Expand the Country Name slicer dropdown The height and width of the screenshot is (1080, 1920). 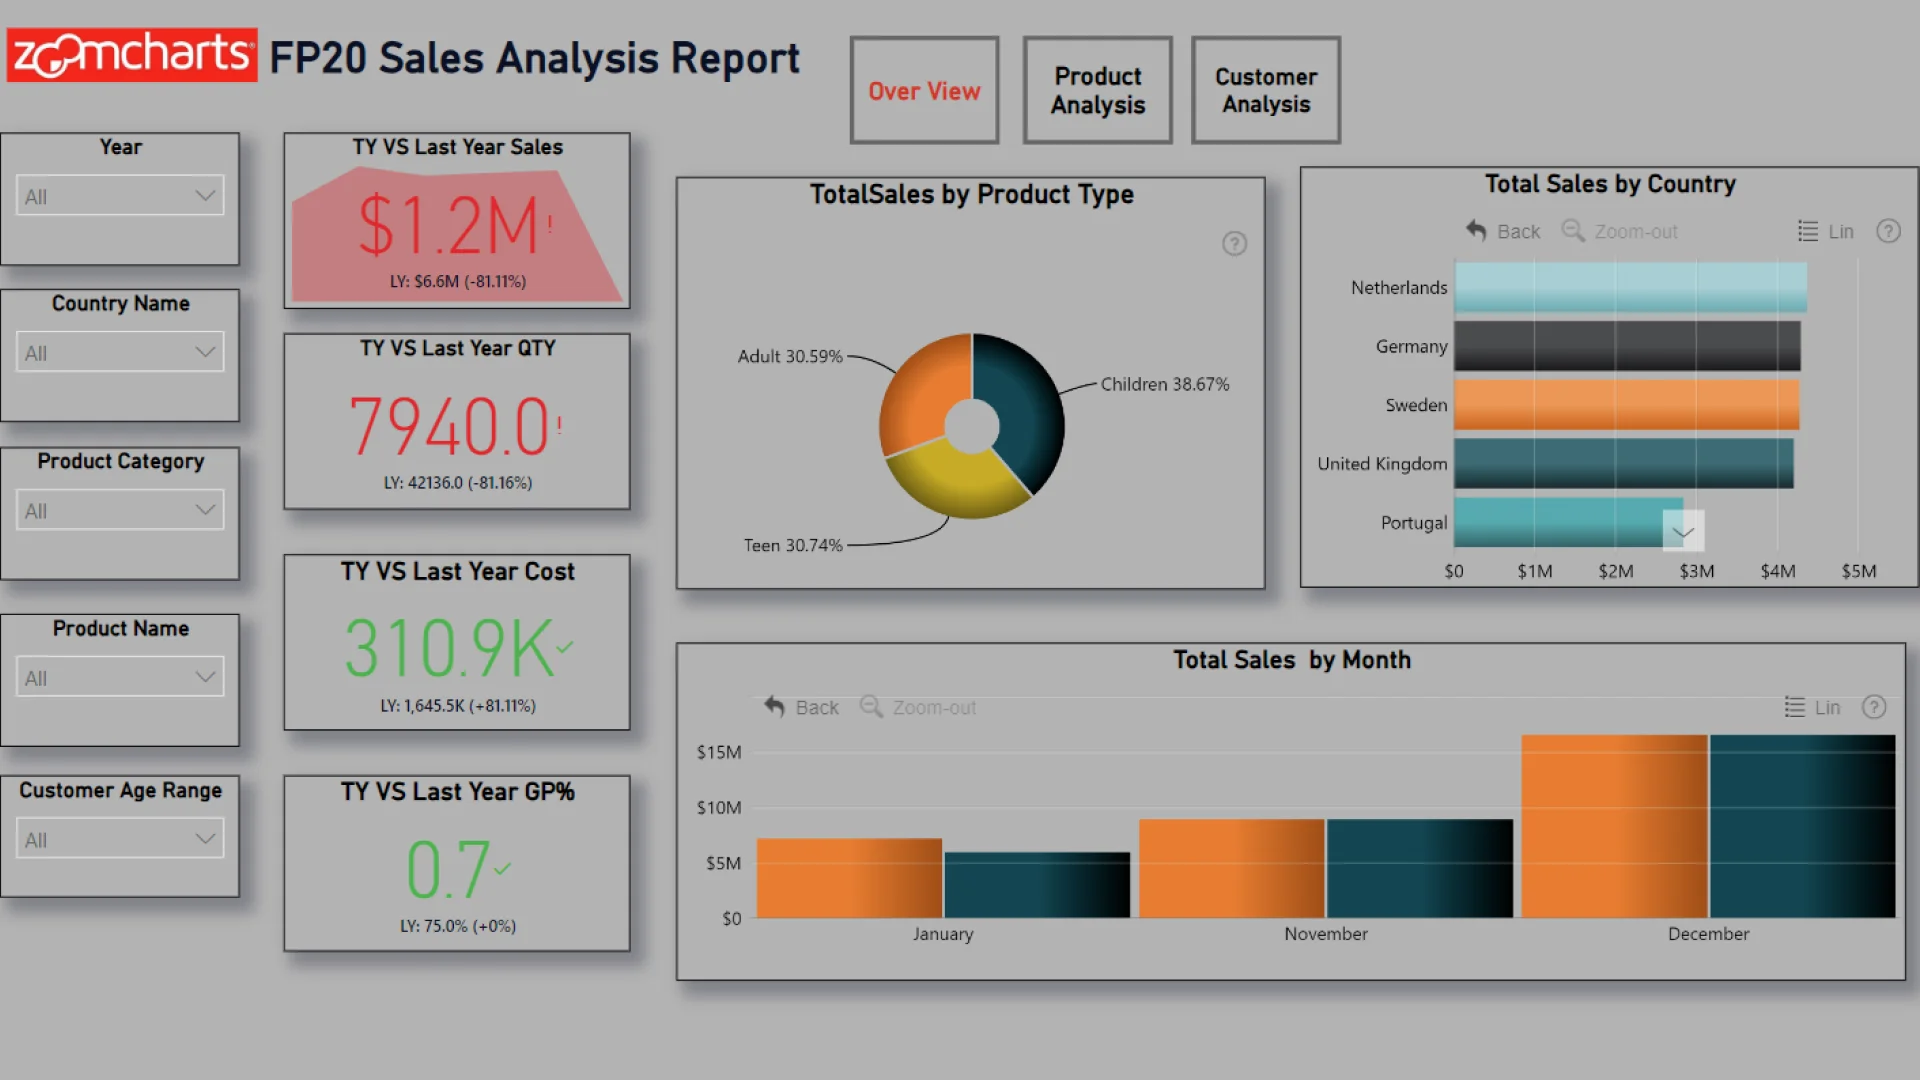pyautogui.click(x=120, y=352)
